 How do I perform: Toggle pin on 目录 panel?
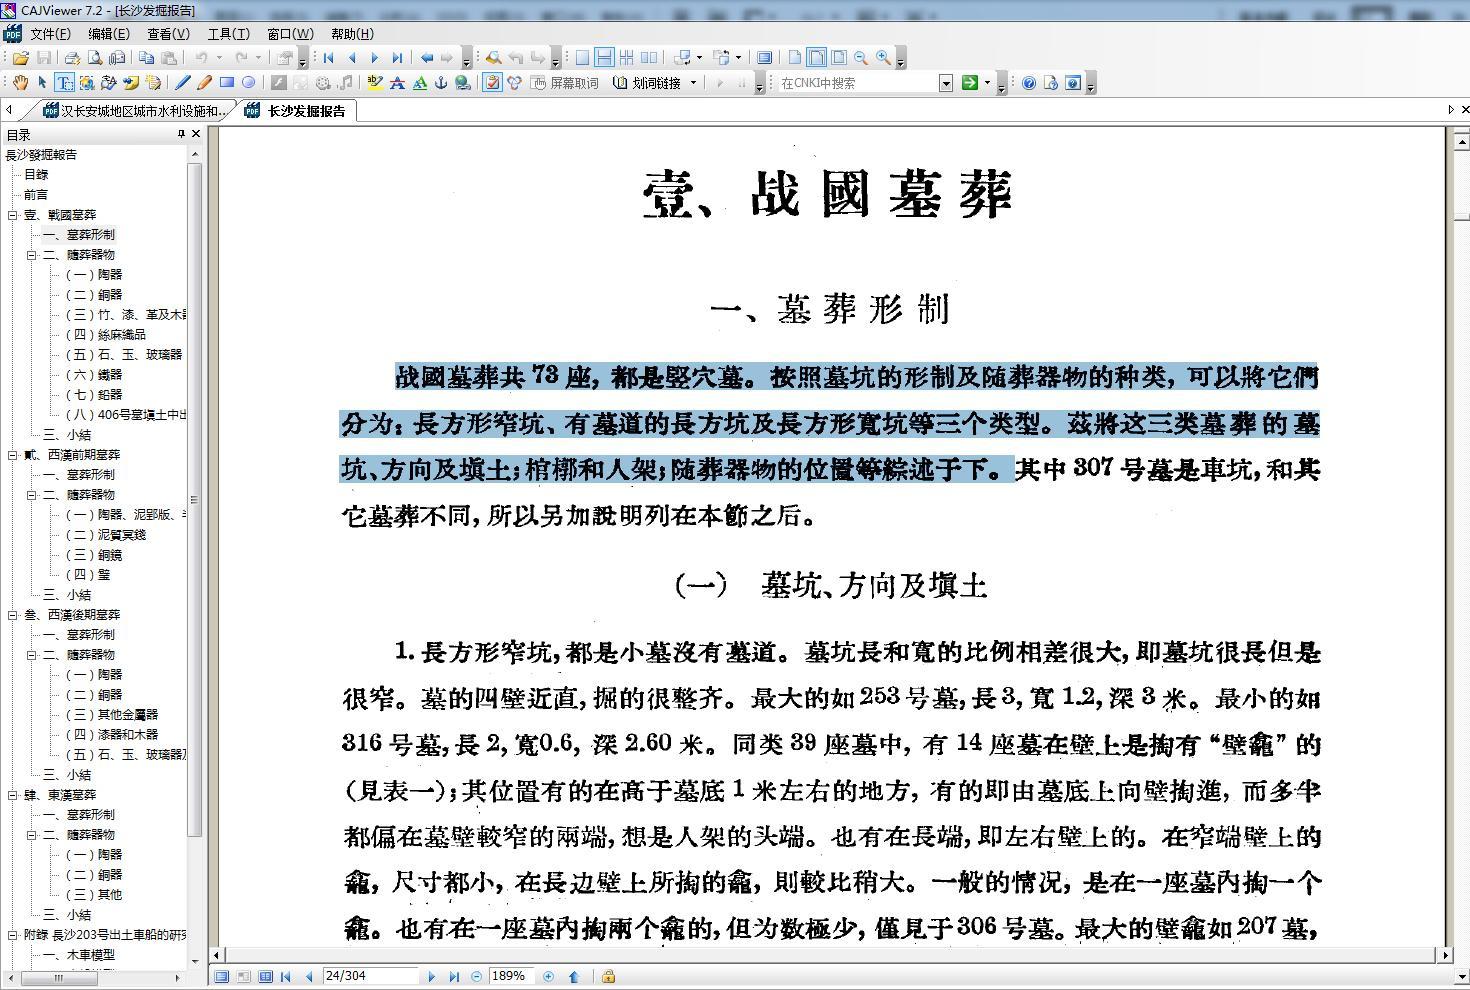pyautogui.click(x=181, y=134)
